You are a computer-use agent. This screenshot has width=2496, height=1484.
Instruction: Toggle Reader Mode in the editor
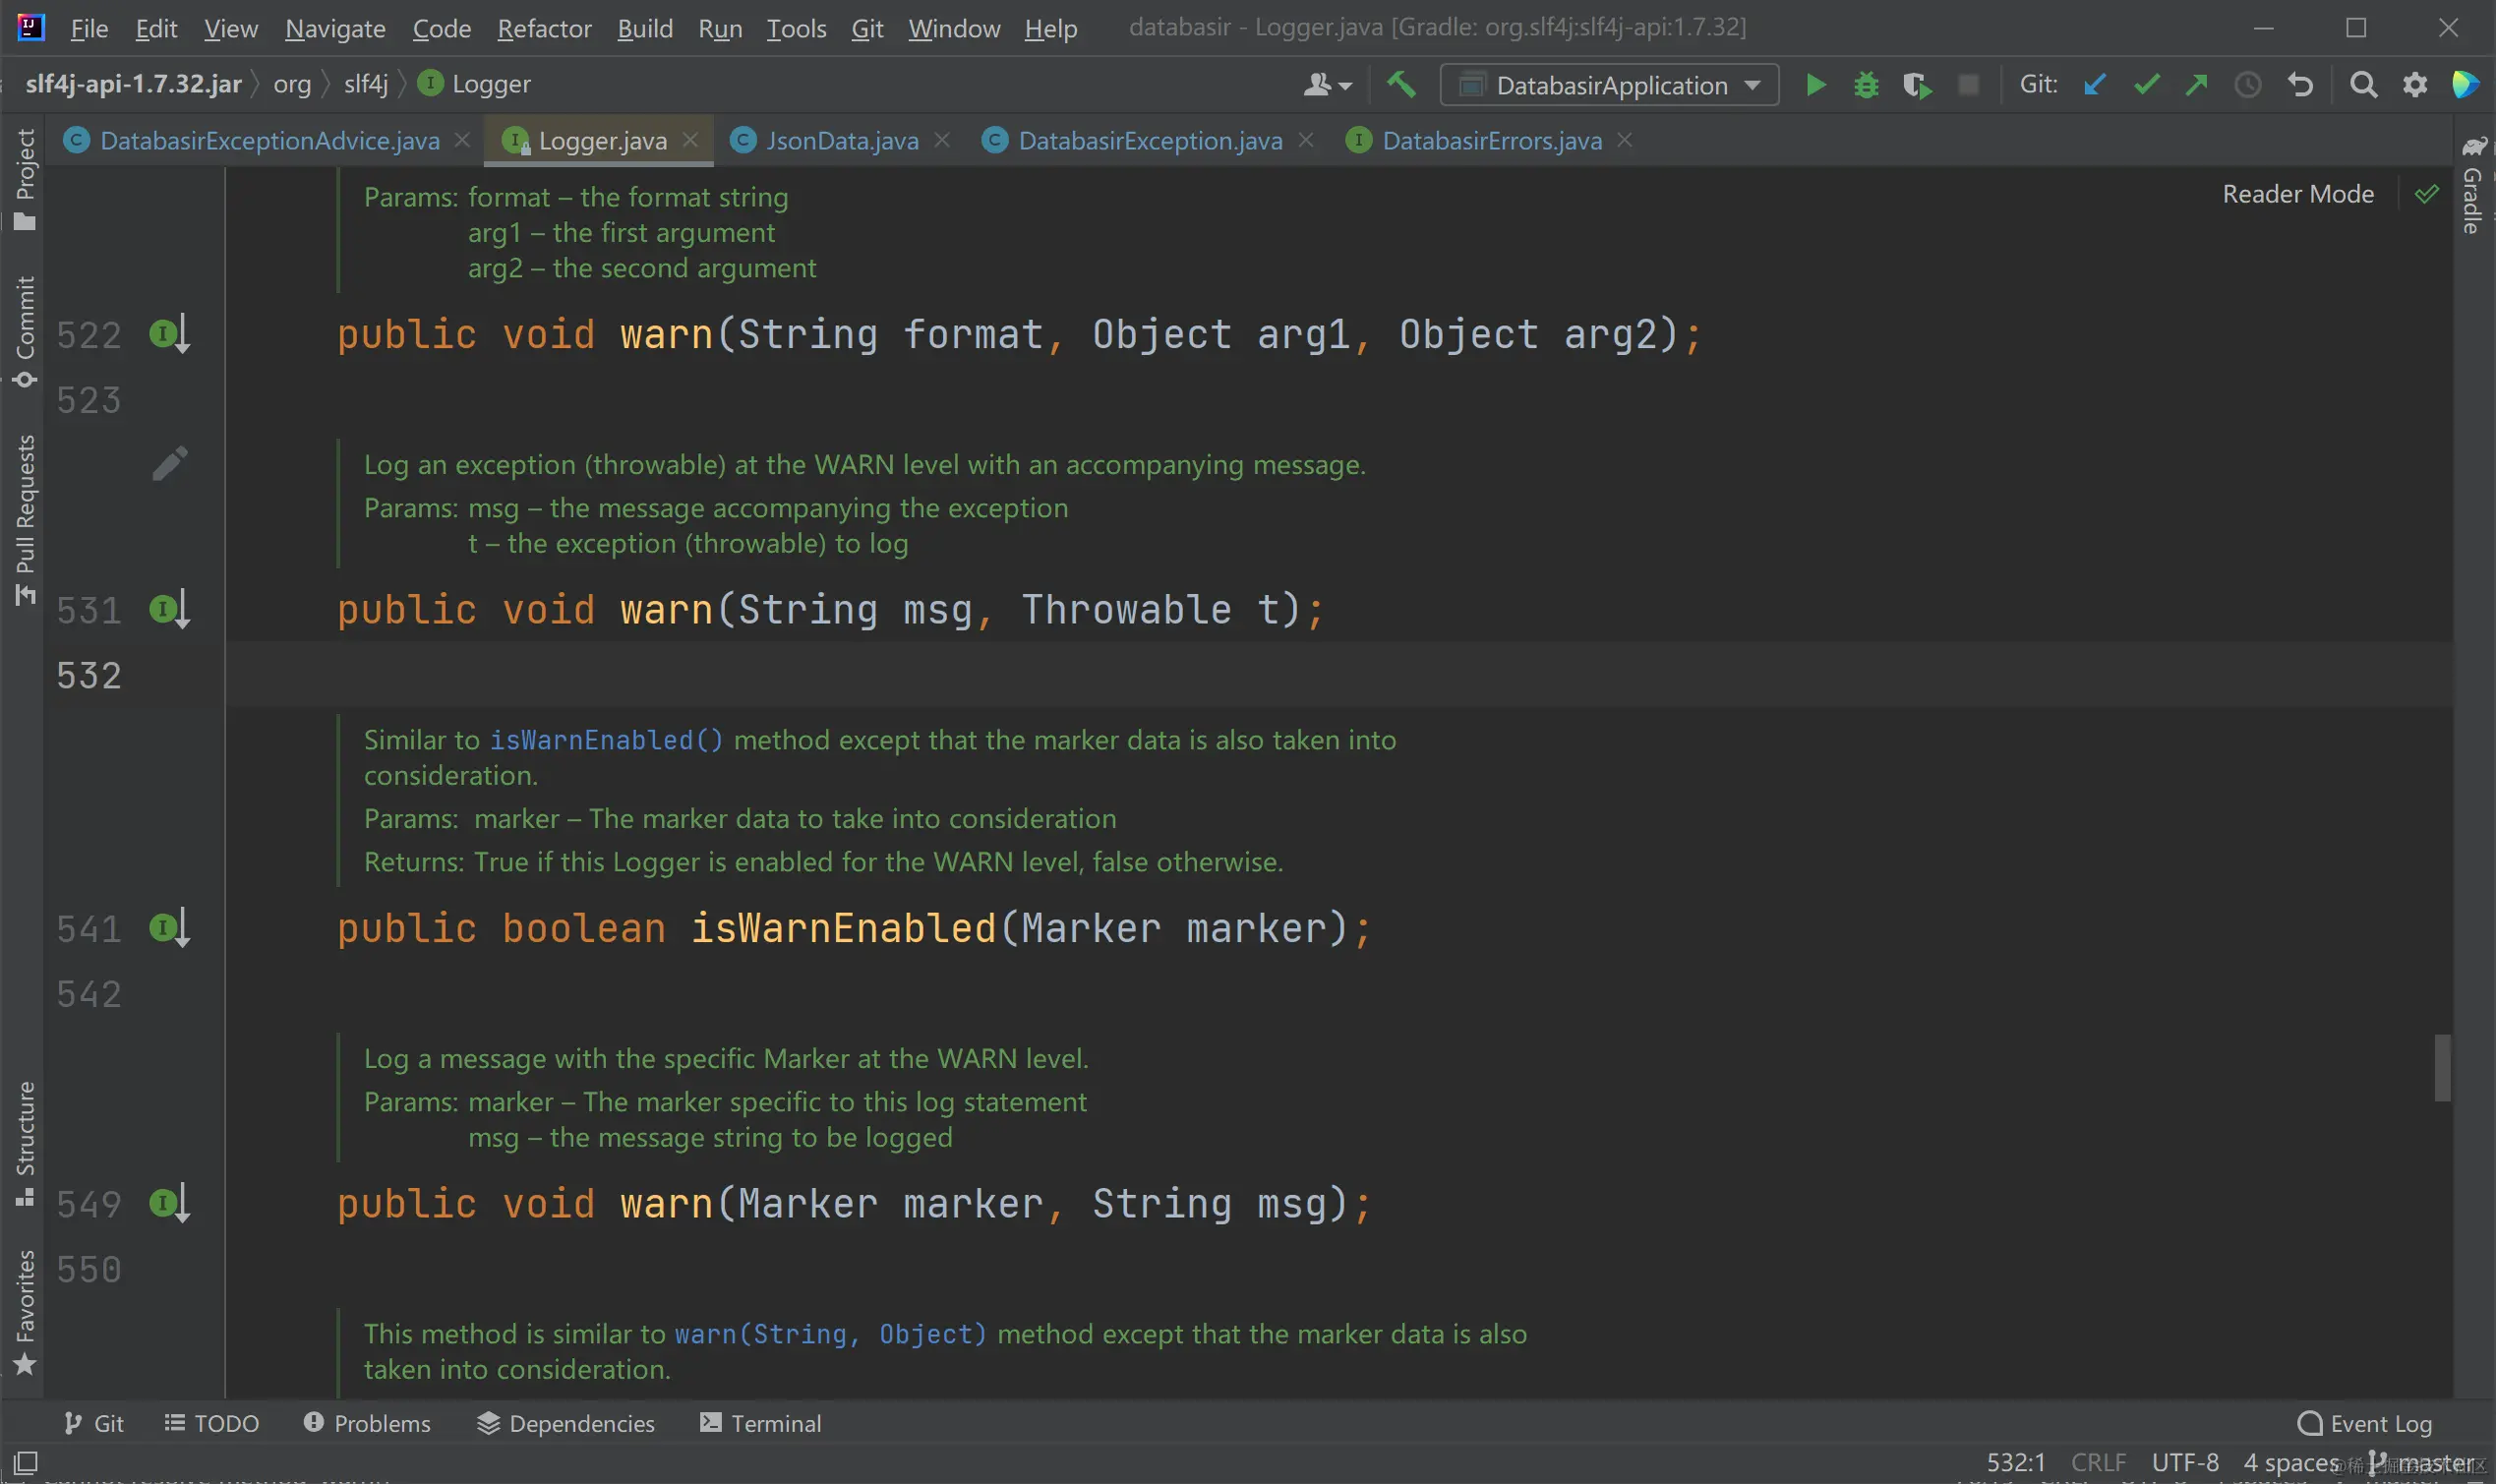click(2297, 194)
